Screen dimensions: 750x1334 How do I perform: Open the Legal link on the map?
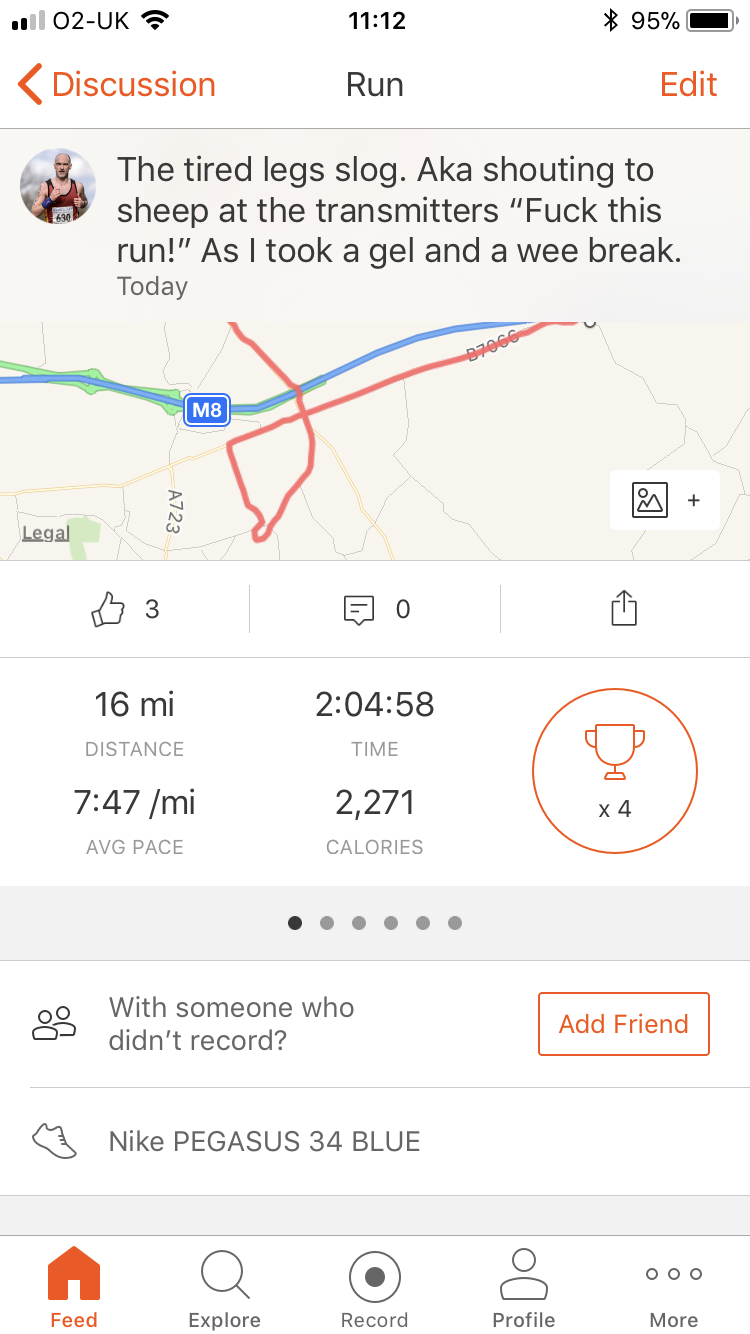[x=46, y=533]
